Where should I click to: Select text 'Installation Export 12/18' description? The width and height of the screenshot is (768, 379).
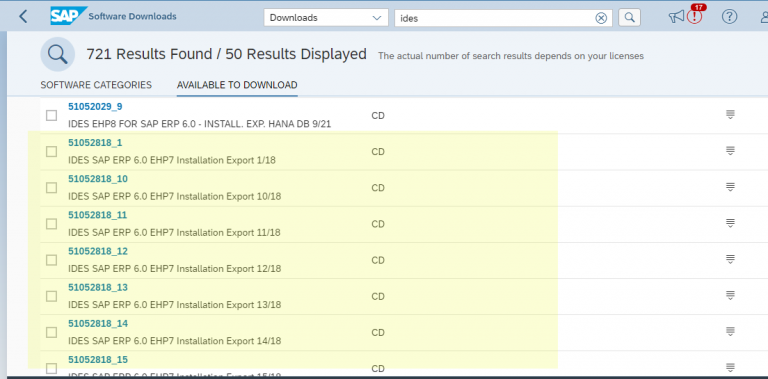(229, 269)
